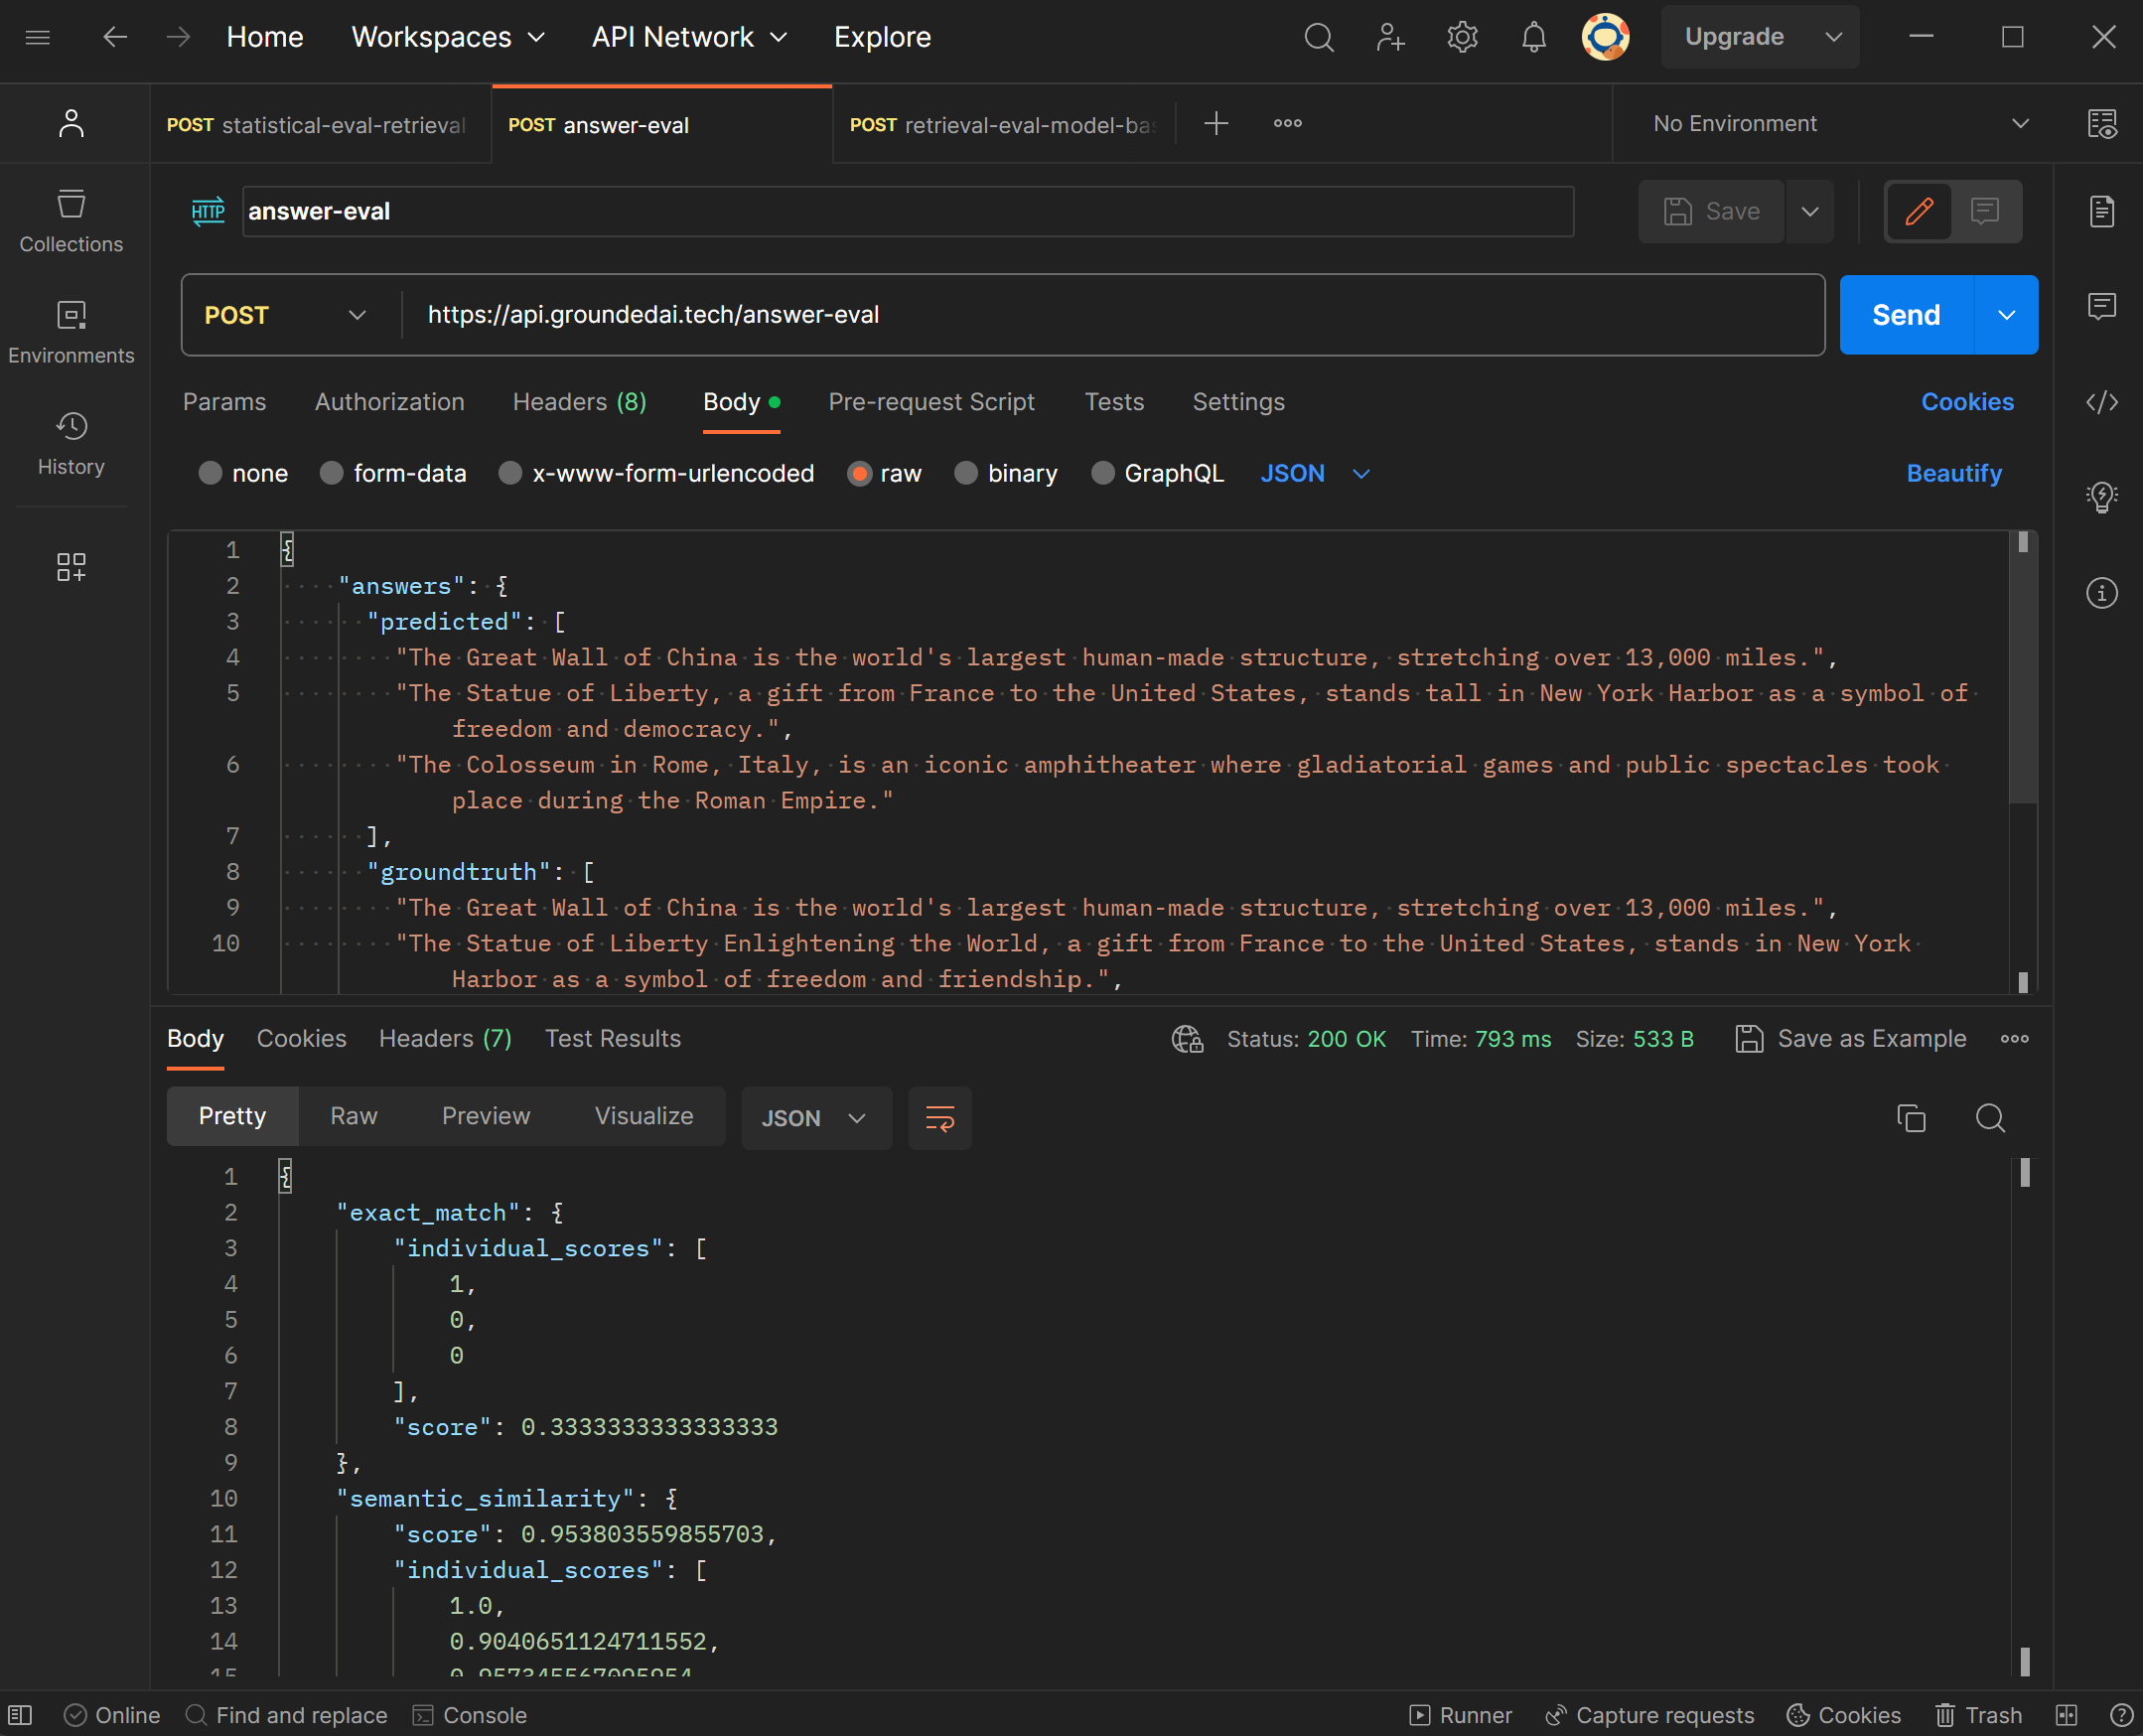Screen dimensions: 2143x1736
Task: Open the invite collaborators icon
Action: (1390, 37)
